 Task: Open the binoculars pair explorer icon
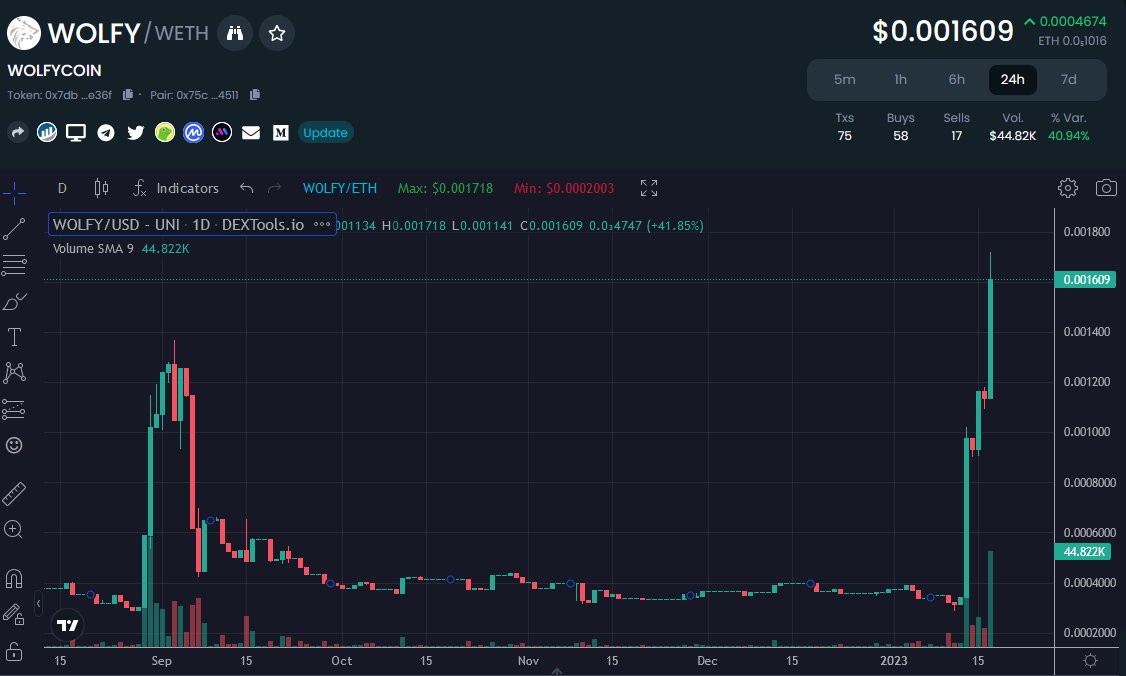coord(235,33)
